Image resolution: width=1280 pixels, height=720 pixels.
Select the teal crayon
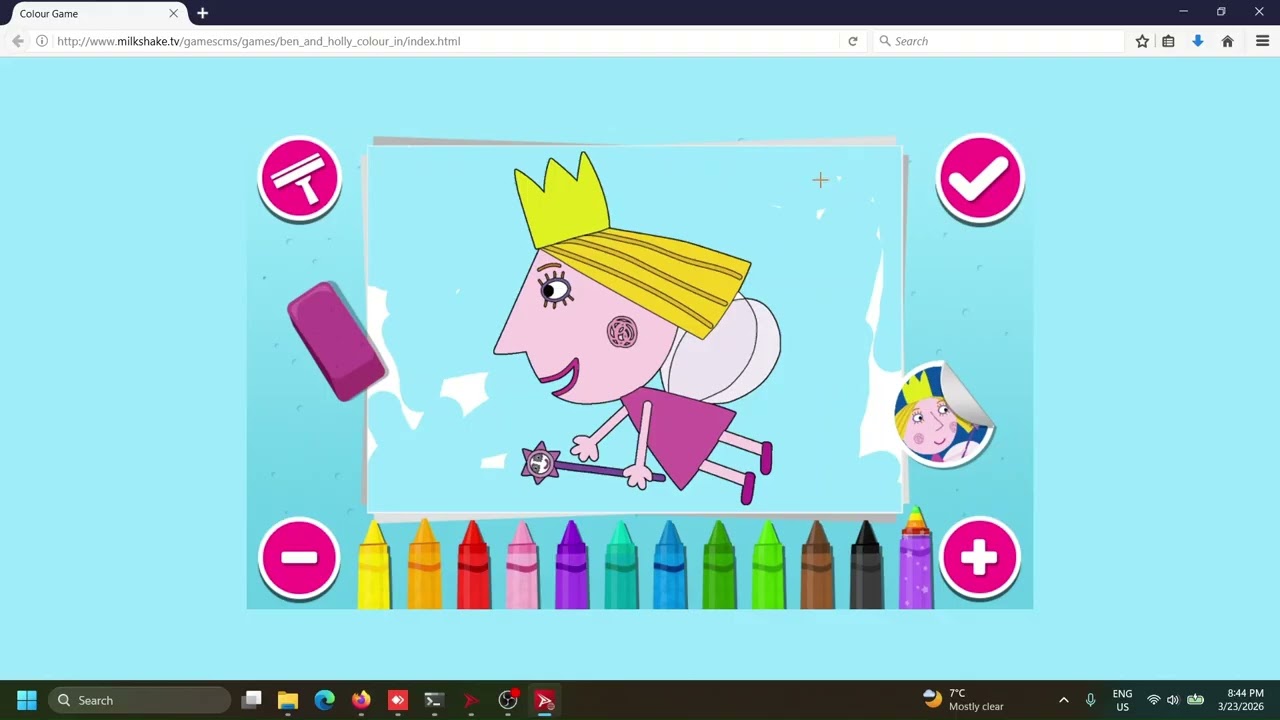point(620,565)
